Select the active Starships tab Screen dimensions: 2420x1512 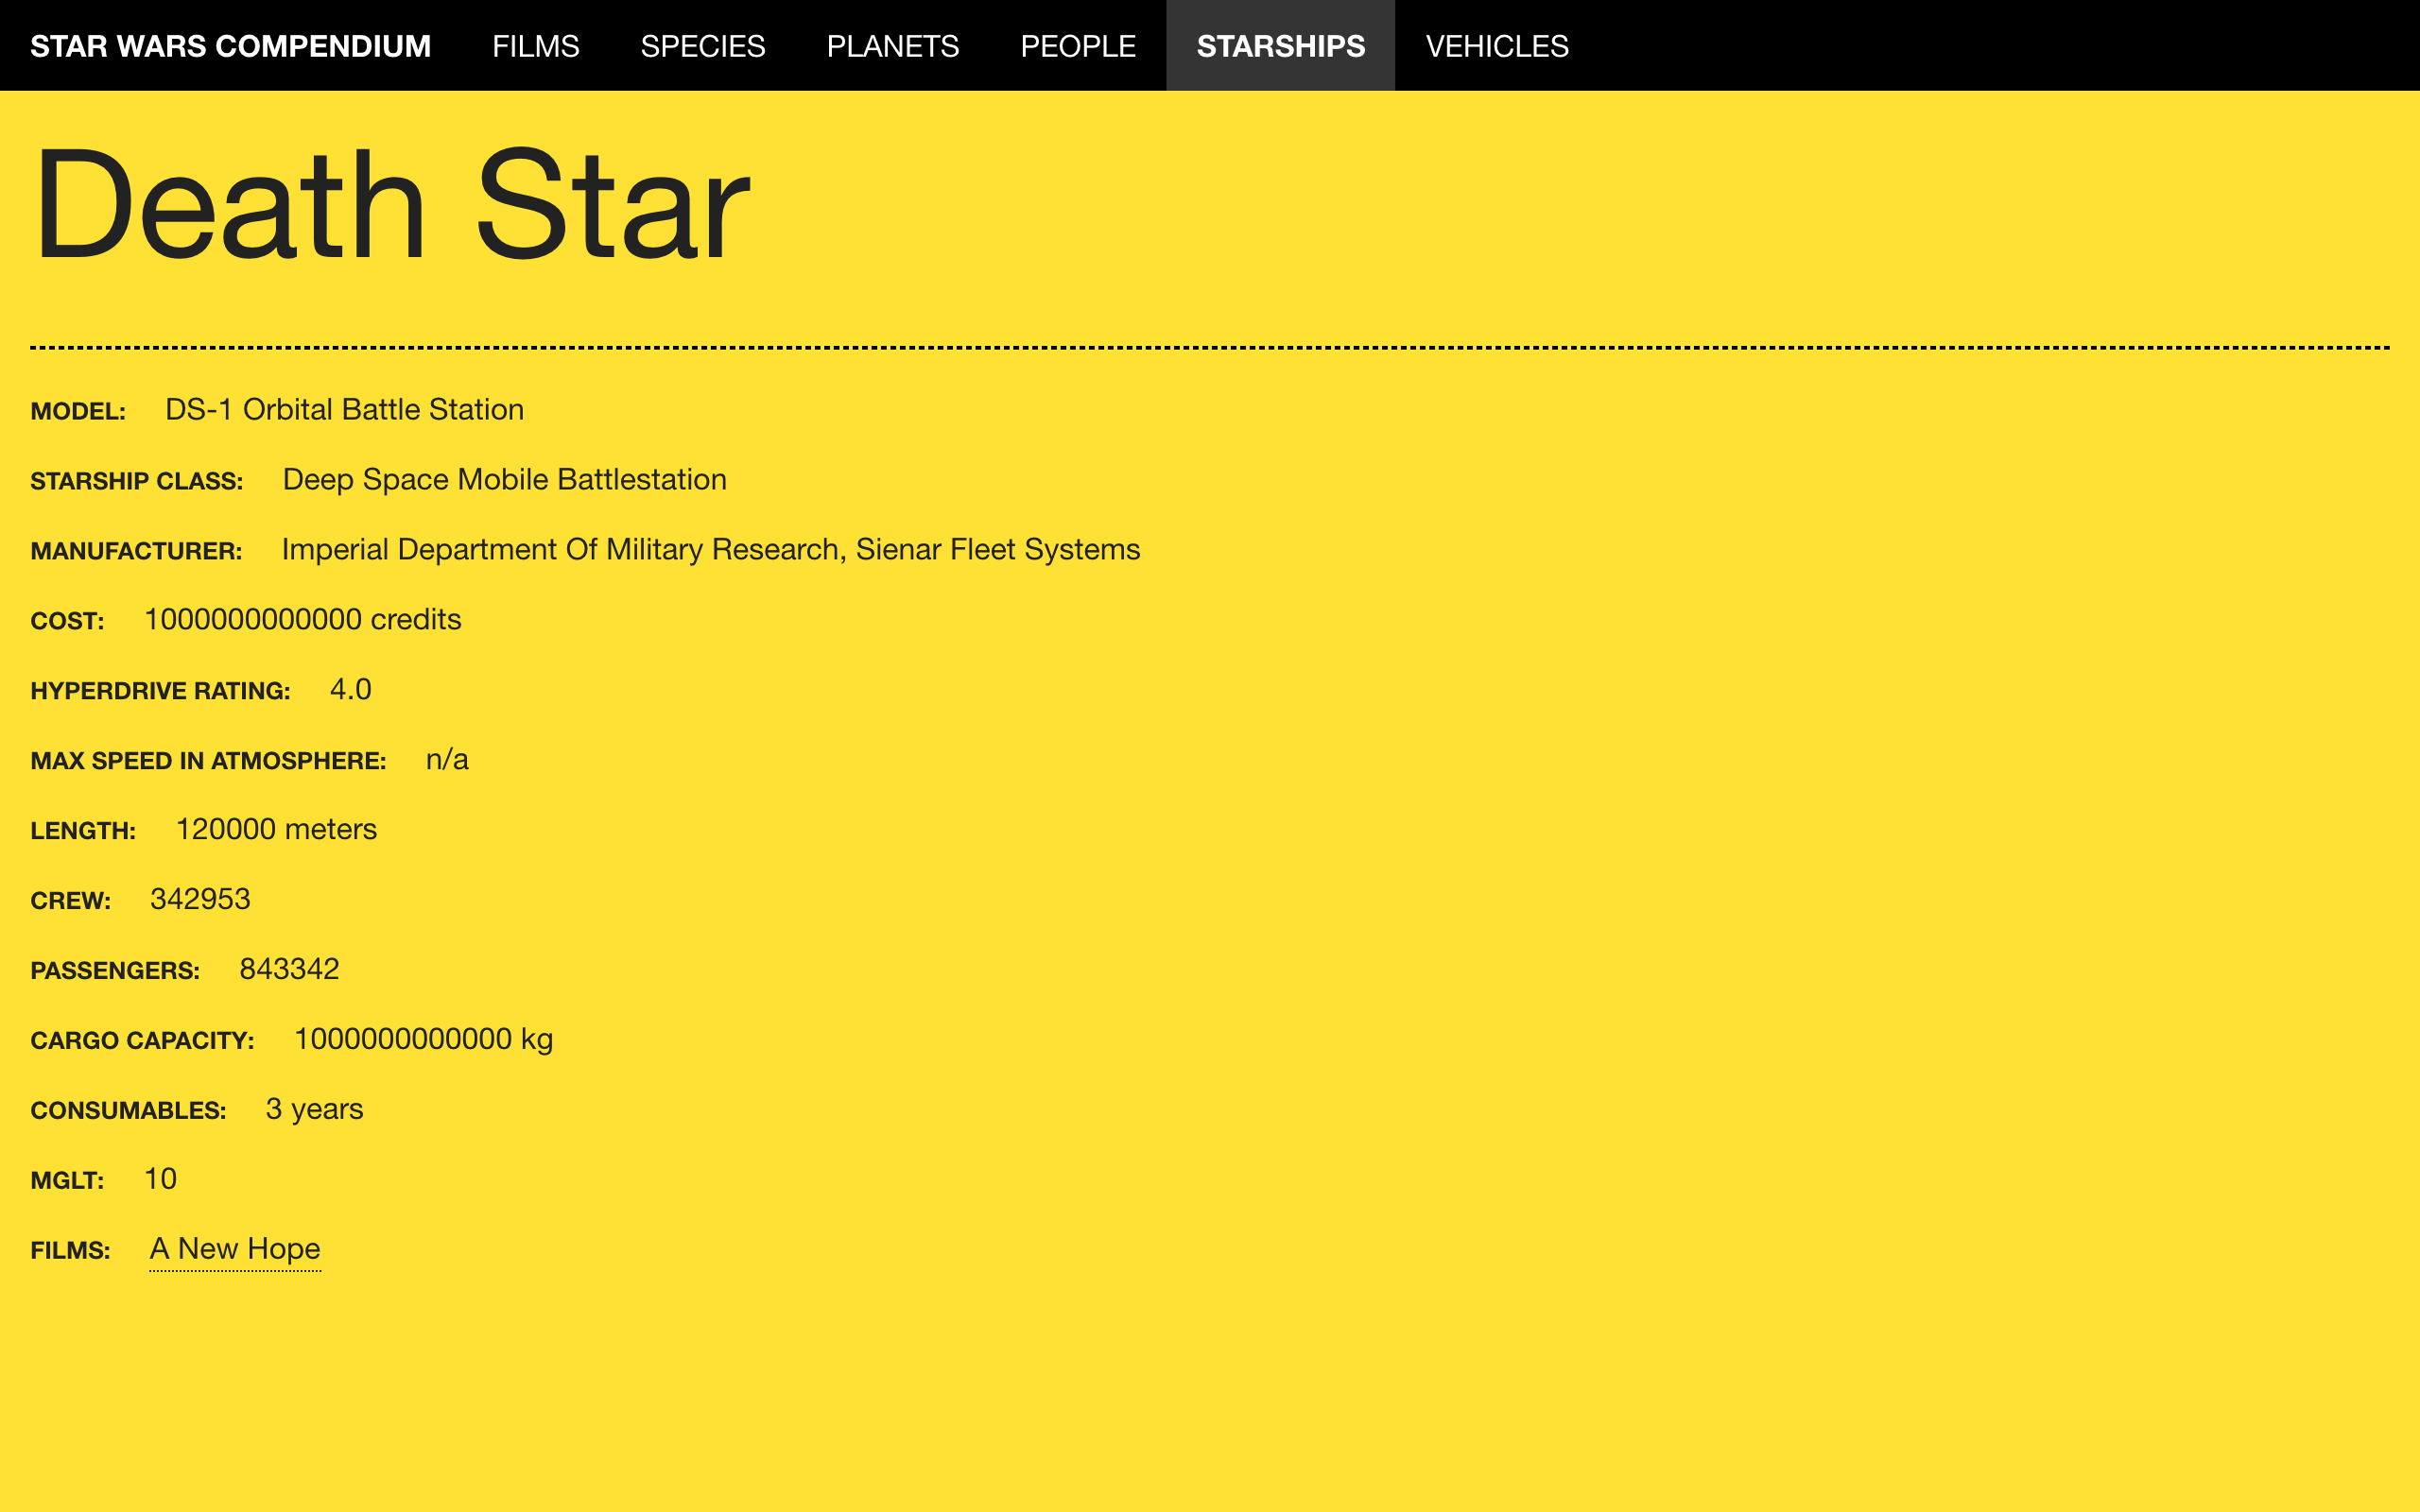coord(1280,46)
